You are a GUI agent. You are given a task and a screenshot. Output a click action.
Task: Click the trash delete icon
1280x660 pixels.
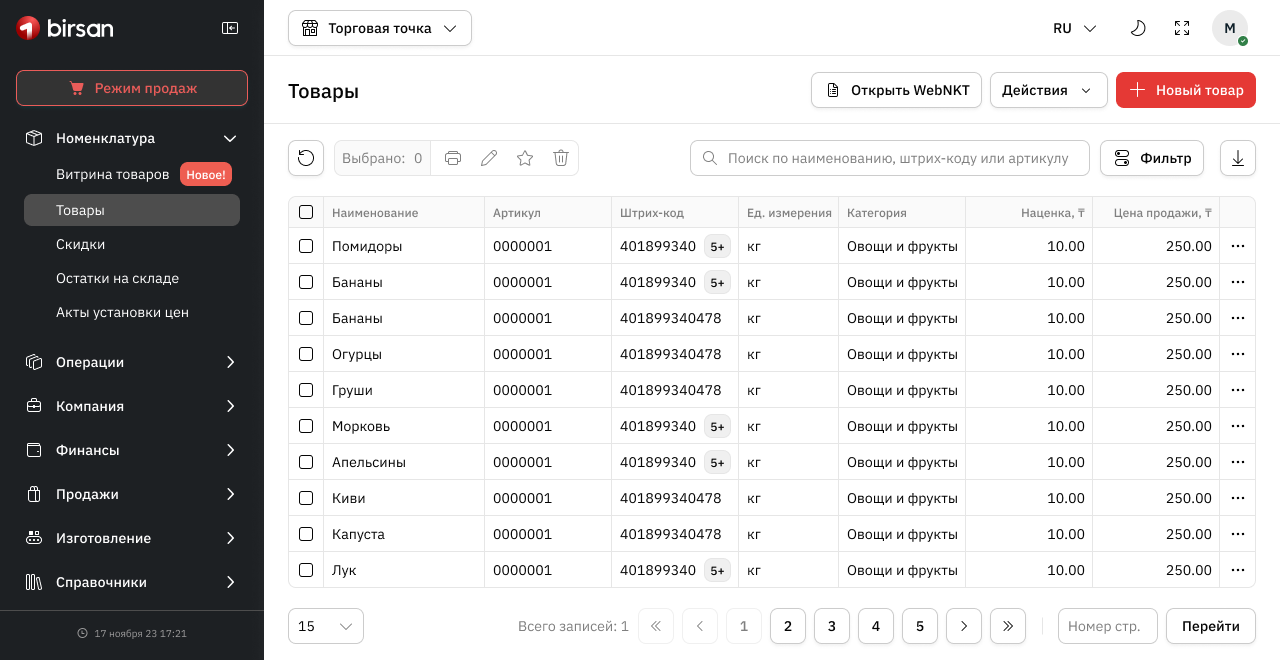pyautogui.click(x=561, y=158)
